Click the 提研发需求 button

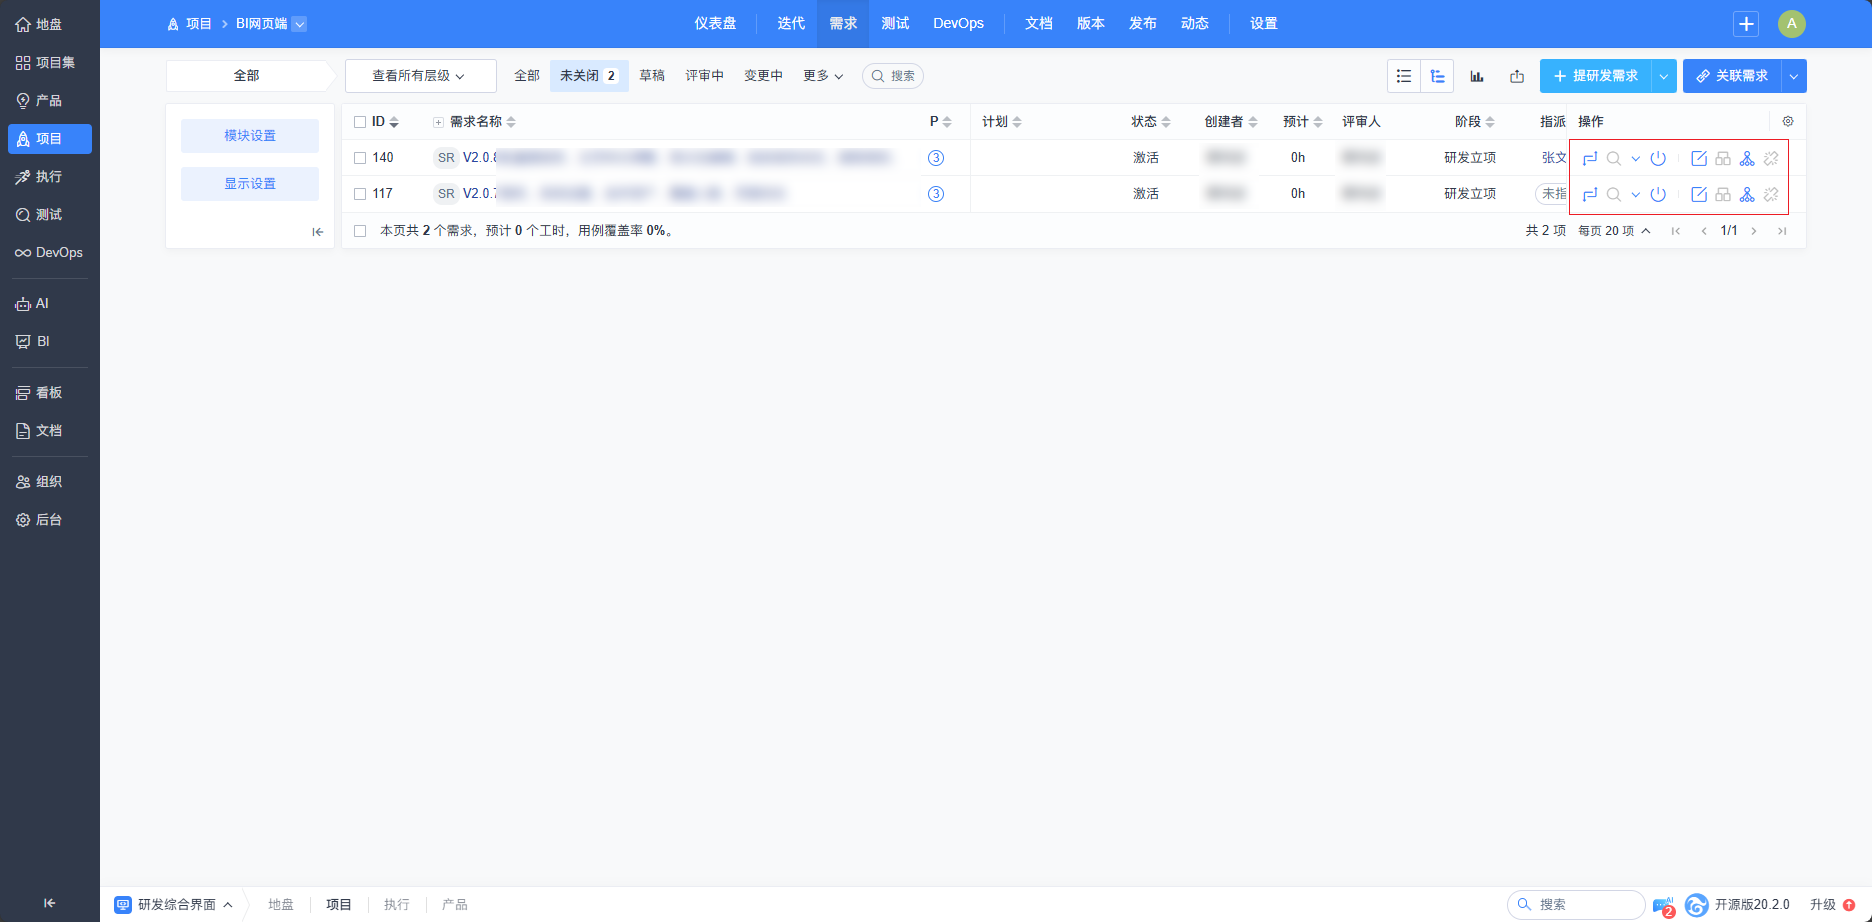pos(1595,76)
